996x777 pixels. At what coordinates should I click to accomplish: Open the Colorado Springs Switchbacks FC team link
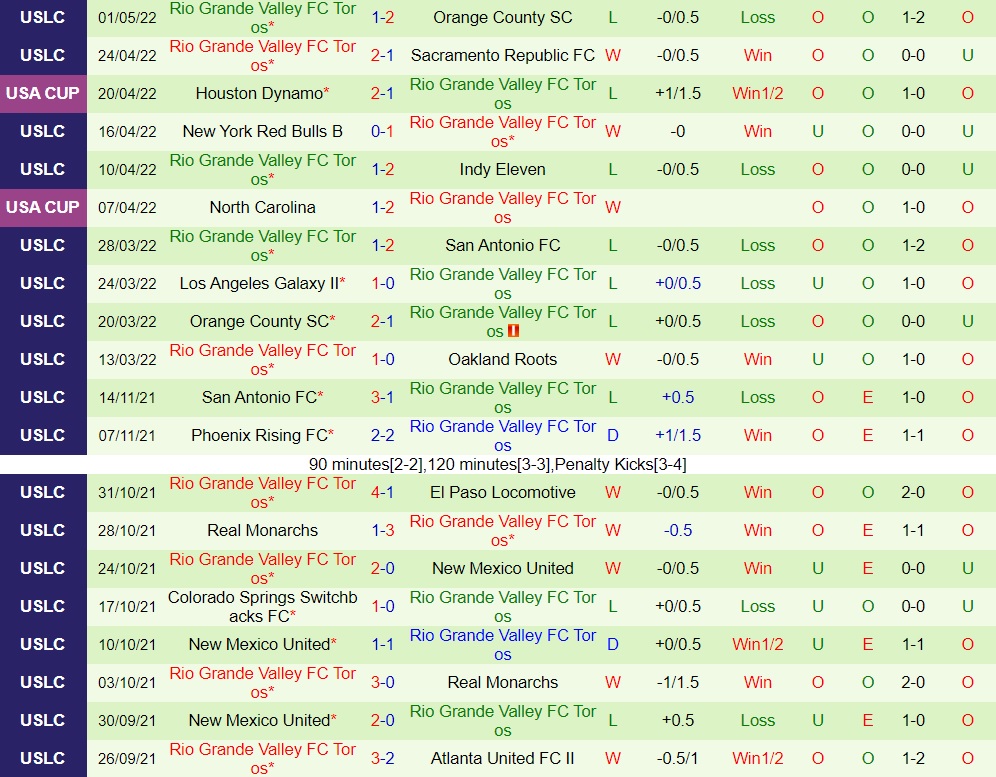(x=262, y=607)
